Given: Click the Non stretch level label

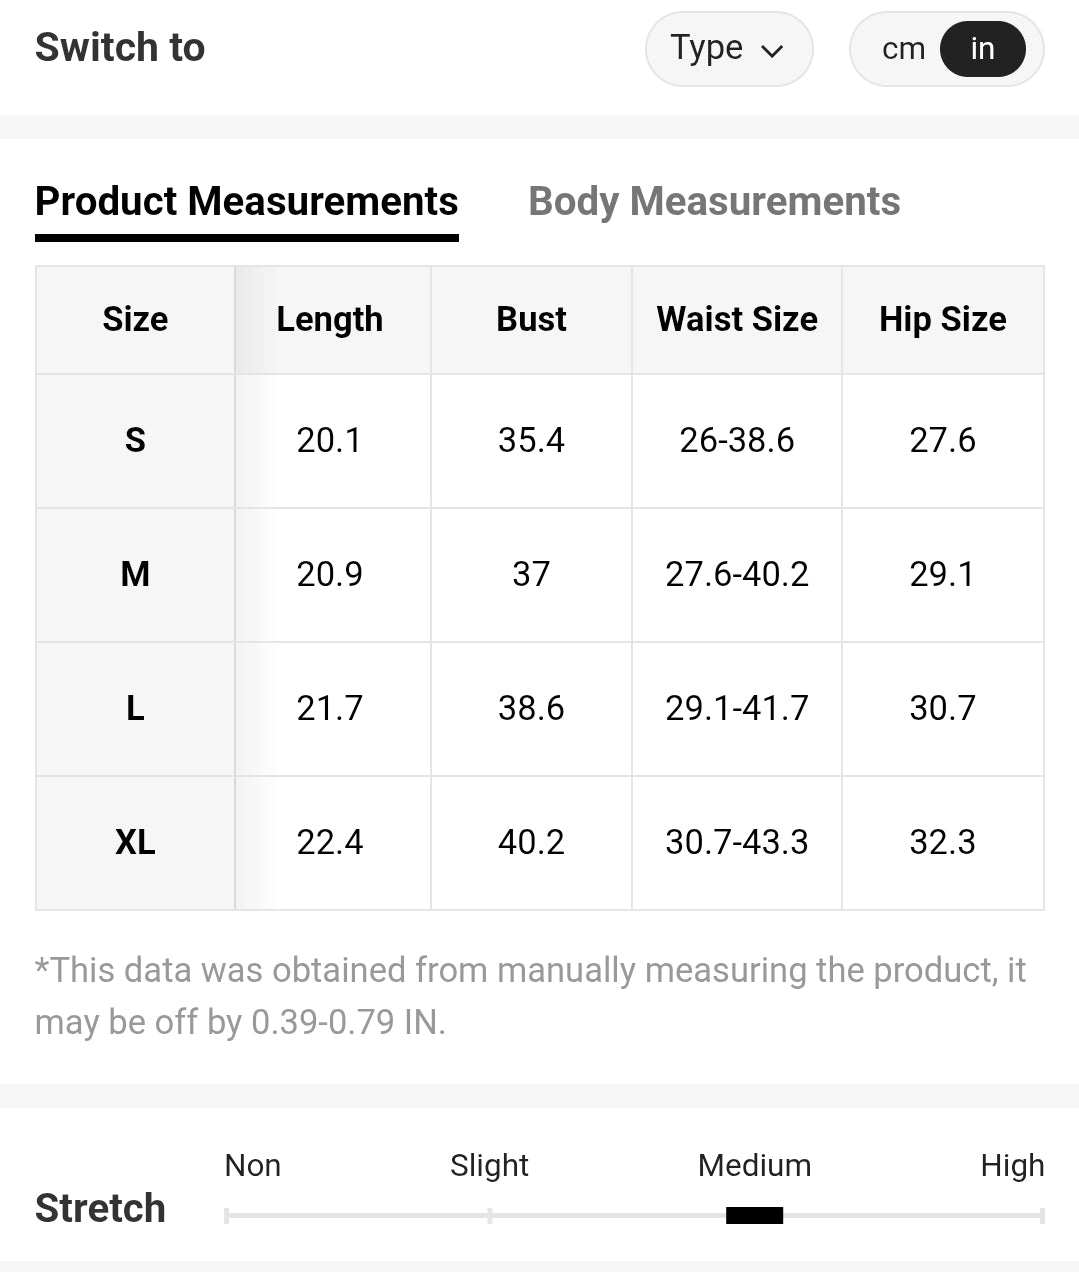Looking at the screenshot, I should (252, 1165).
